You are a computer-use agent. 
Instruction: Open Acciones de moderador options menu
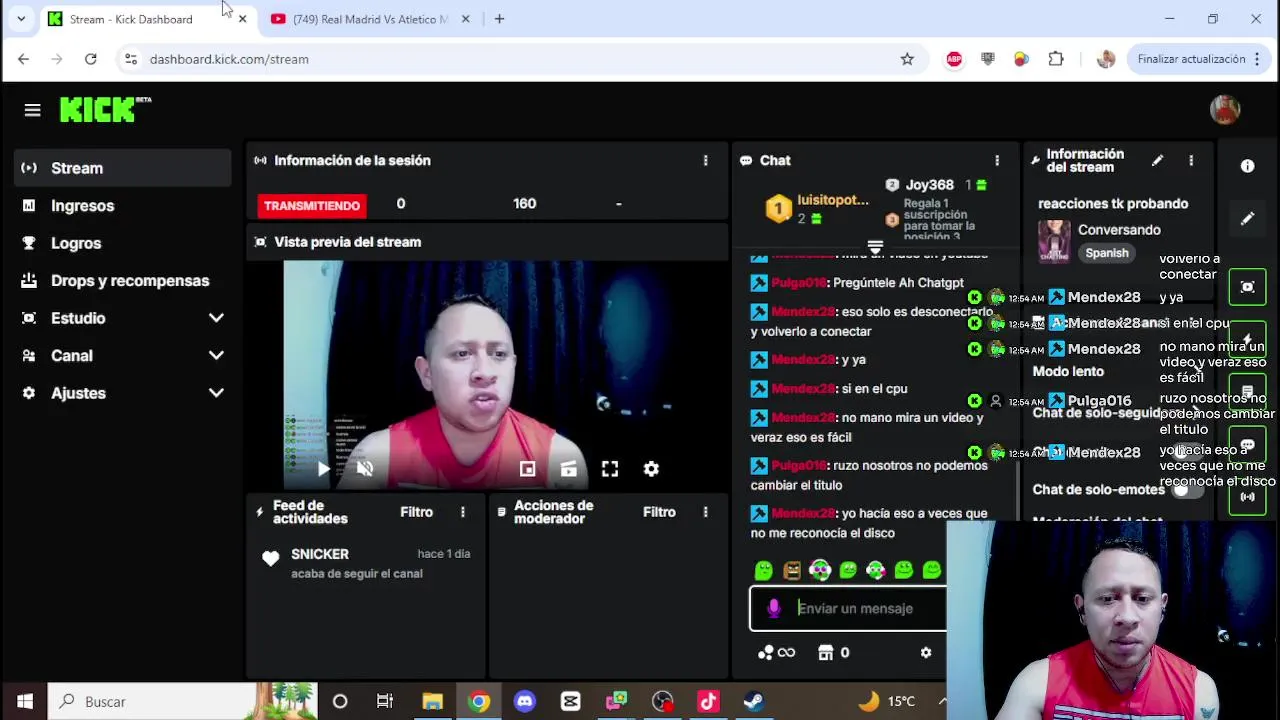(x=706, y=512)
